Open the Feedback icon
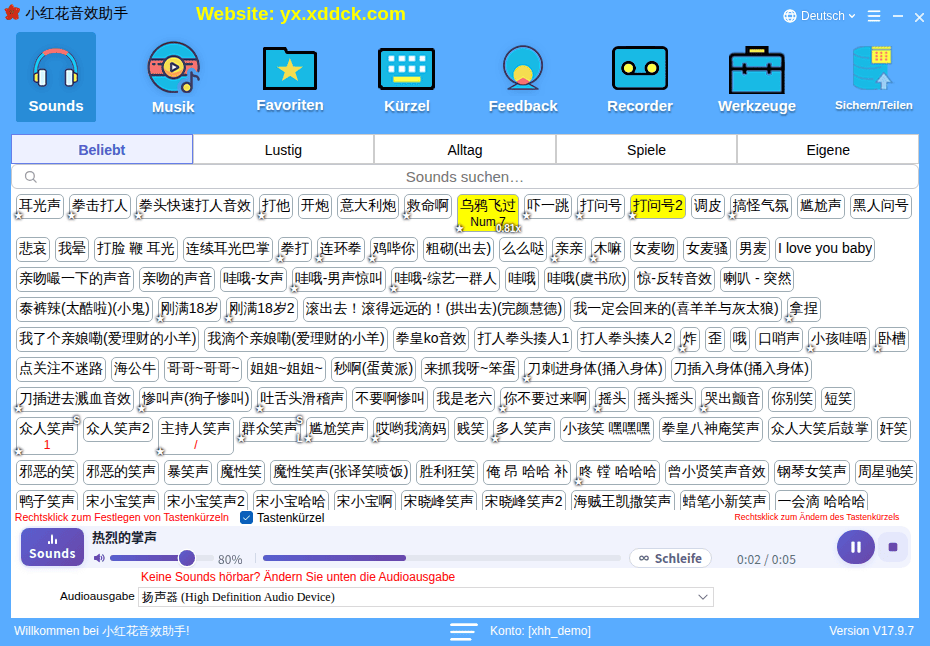Image resolution: width=930 pixels, height=646 pixels. (x=523, y=68)
